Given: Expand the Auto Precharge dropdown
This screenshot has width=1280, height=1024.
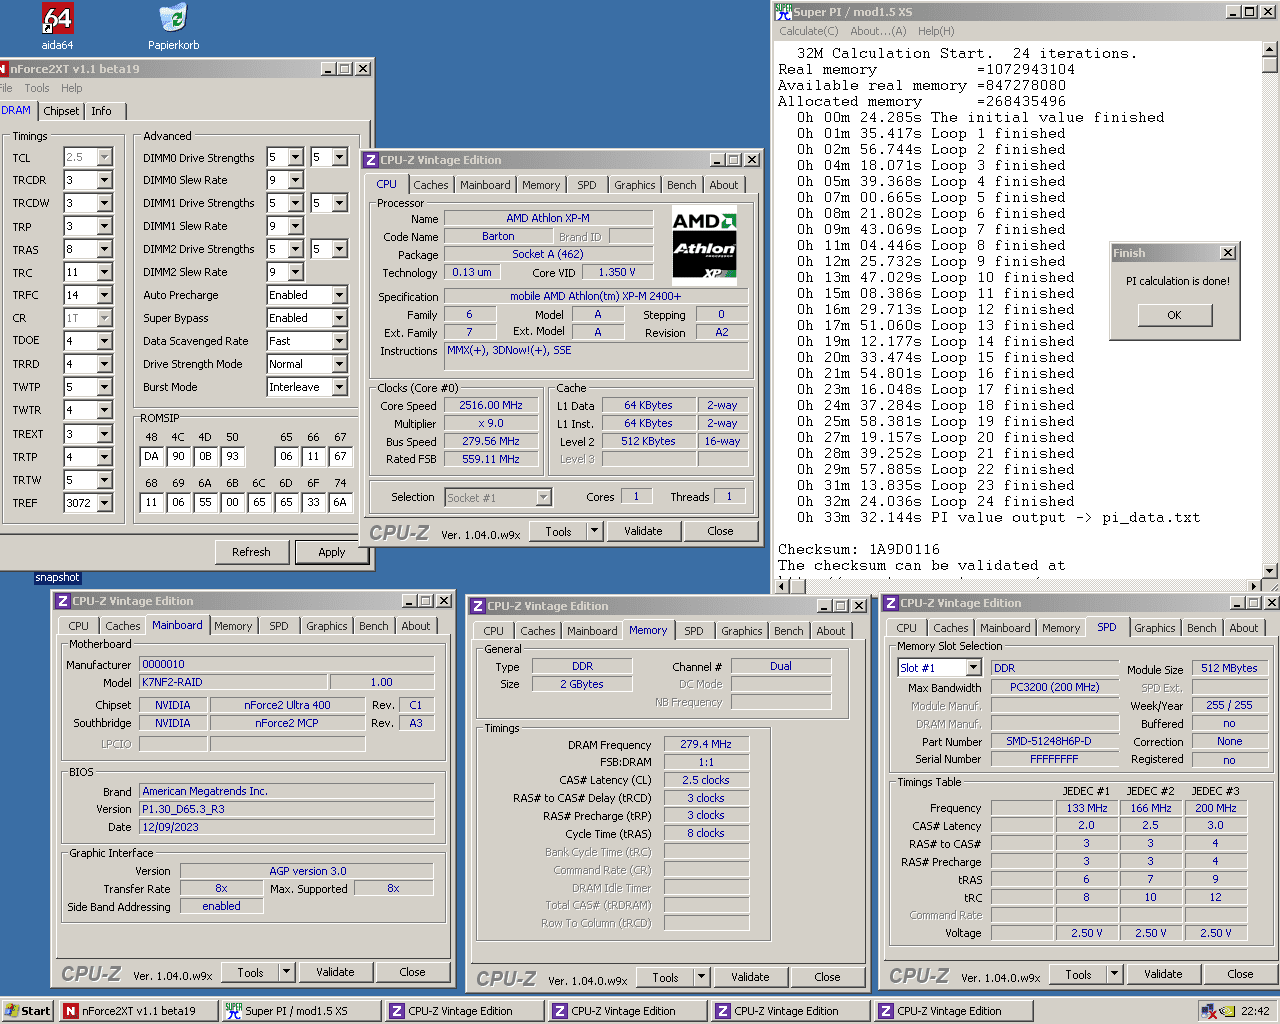Looking at the screenshot, I should pyautogui.click(x=339, y=295).
